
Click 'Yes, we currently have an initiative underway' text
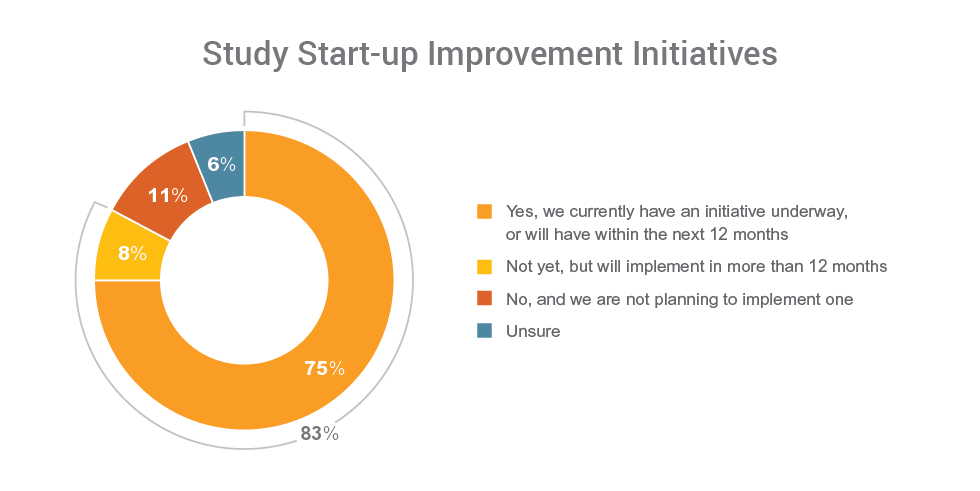point(676,212)
